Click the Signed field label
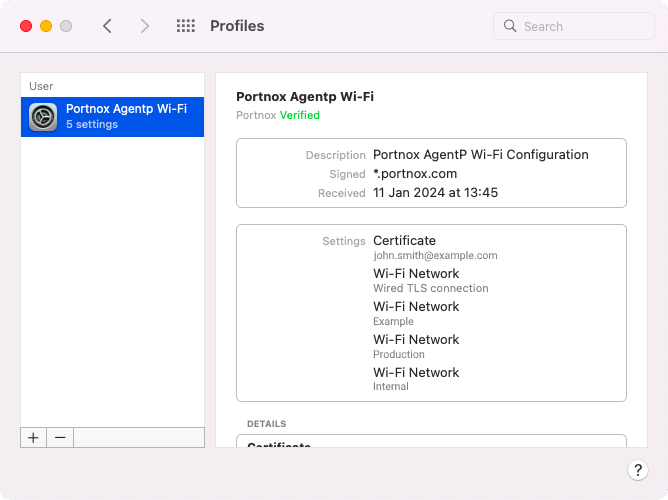Image resolution: width=668 pixels, height=500 pixels. click(x=347, y=174)
